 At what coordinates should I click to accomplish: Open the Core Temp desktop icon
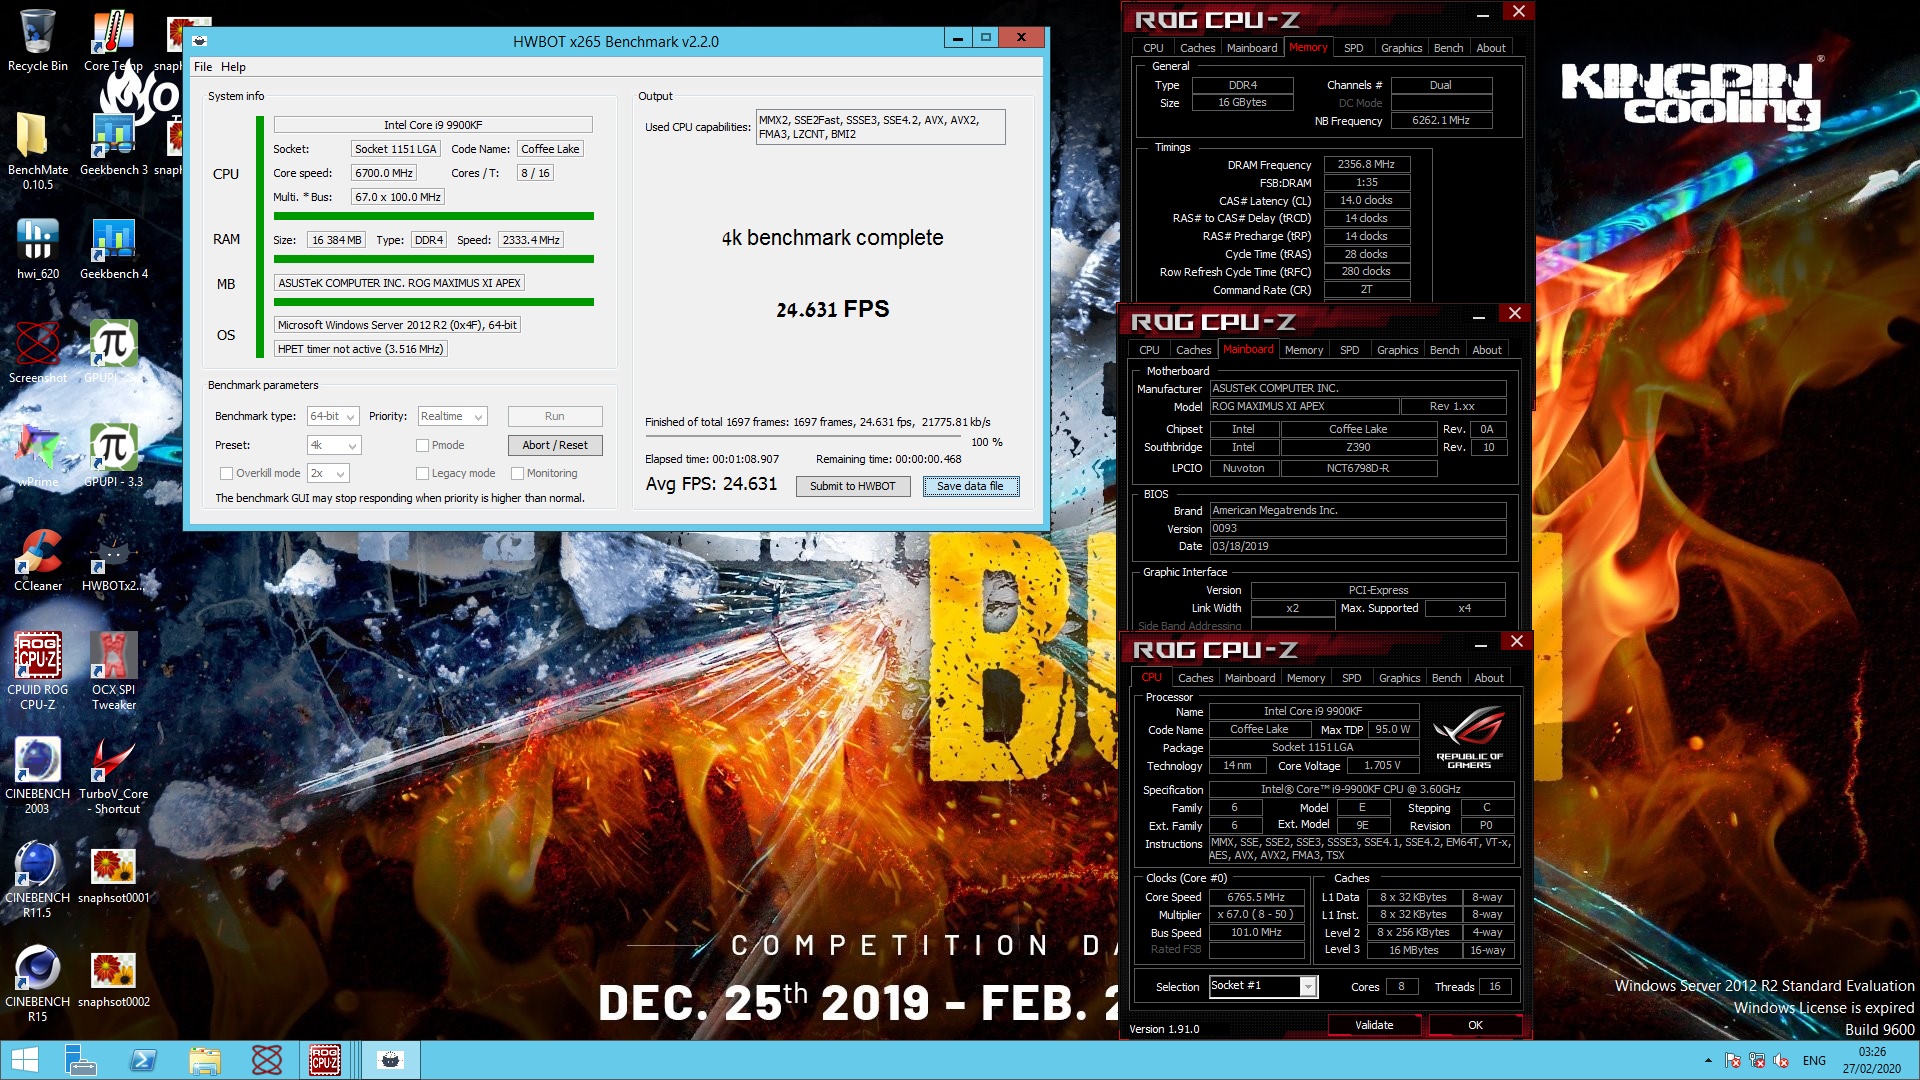(x=113, y=40)
